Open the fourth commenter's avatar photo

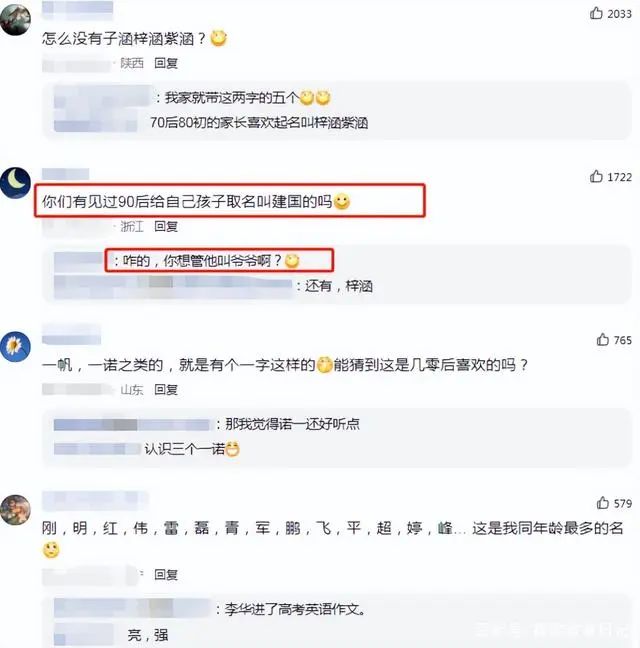click(15, 510)
